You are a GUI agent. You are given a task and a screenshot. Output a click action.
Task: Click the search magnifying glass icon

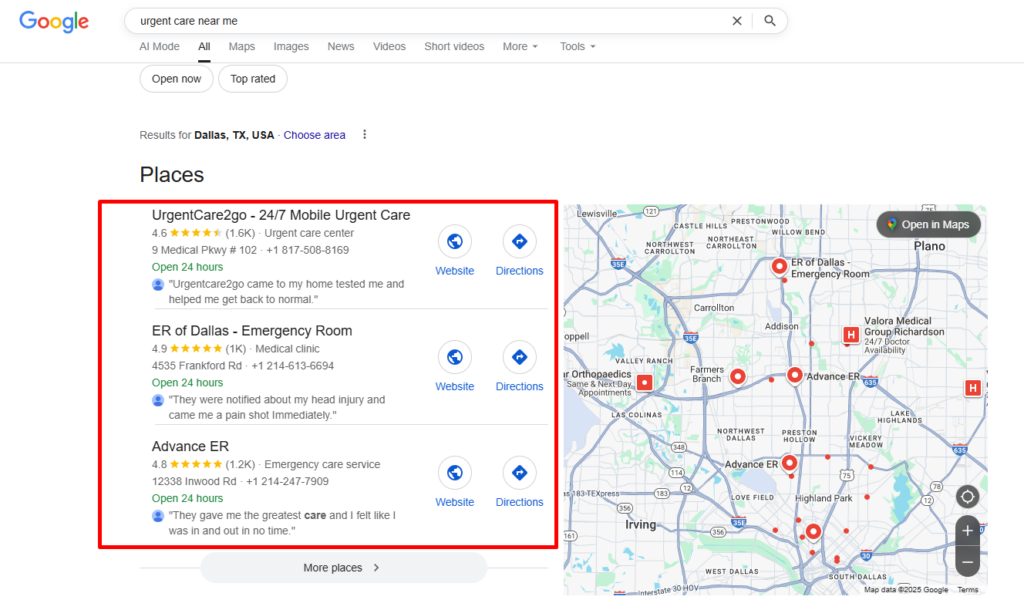768,20
